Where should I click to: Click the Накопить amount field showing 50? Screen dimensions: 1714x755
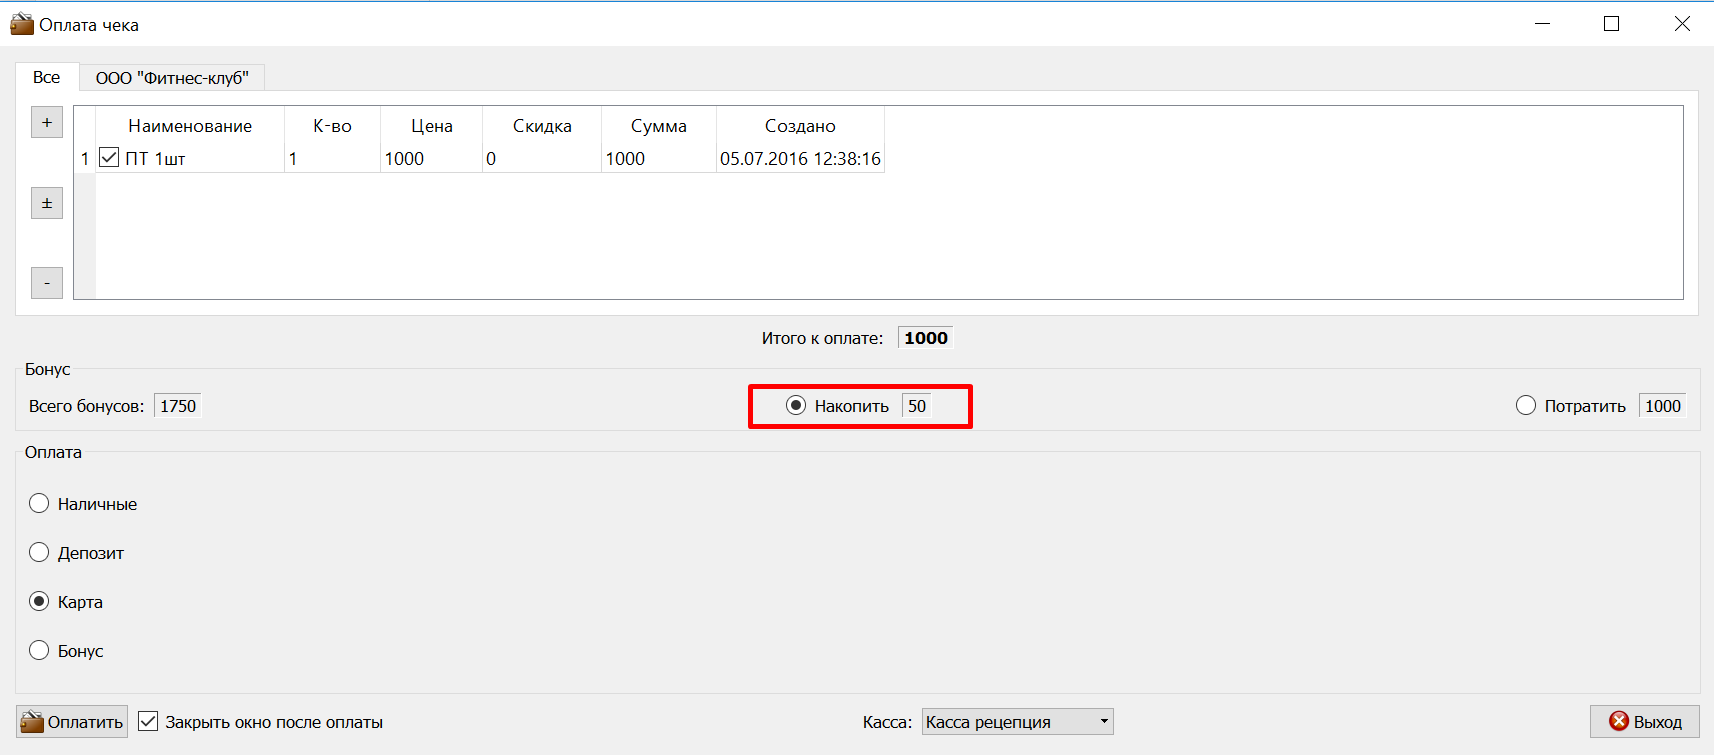coord(917,406)
